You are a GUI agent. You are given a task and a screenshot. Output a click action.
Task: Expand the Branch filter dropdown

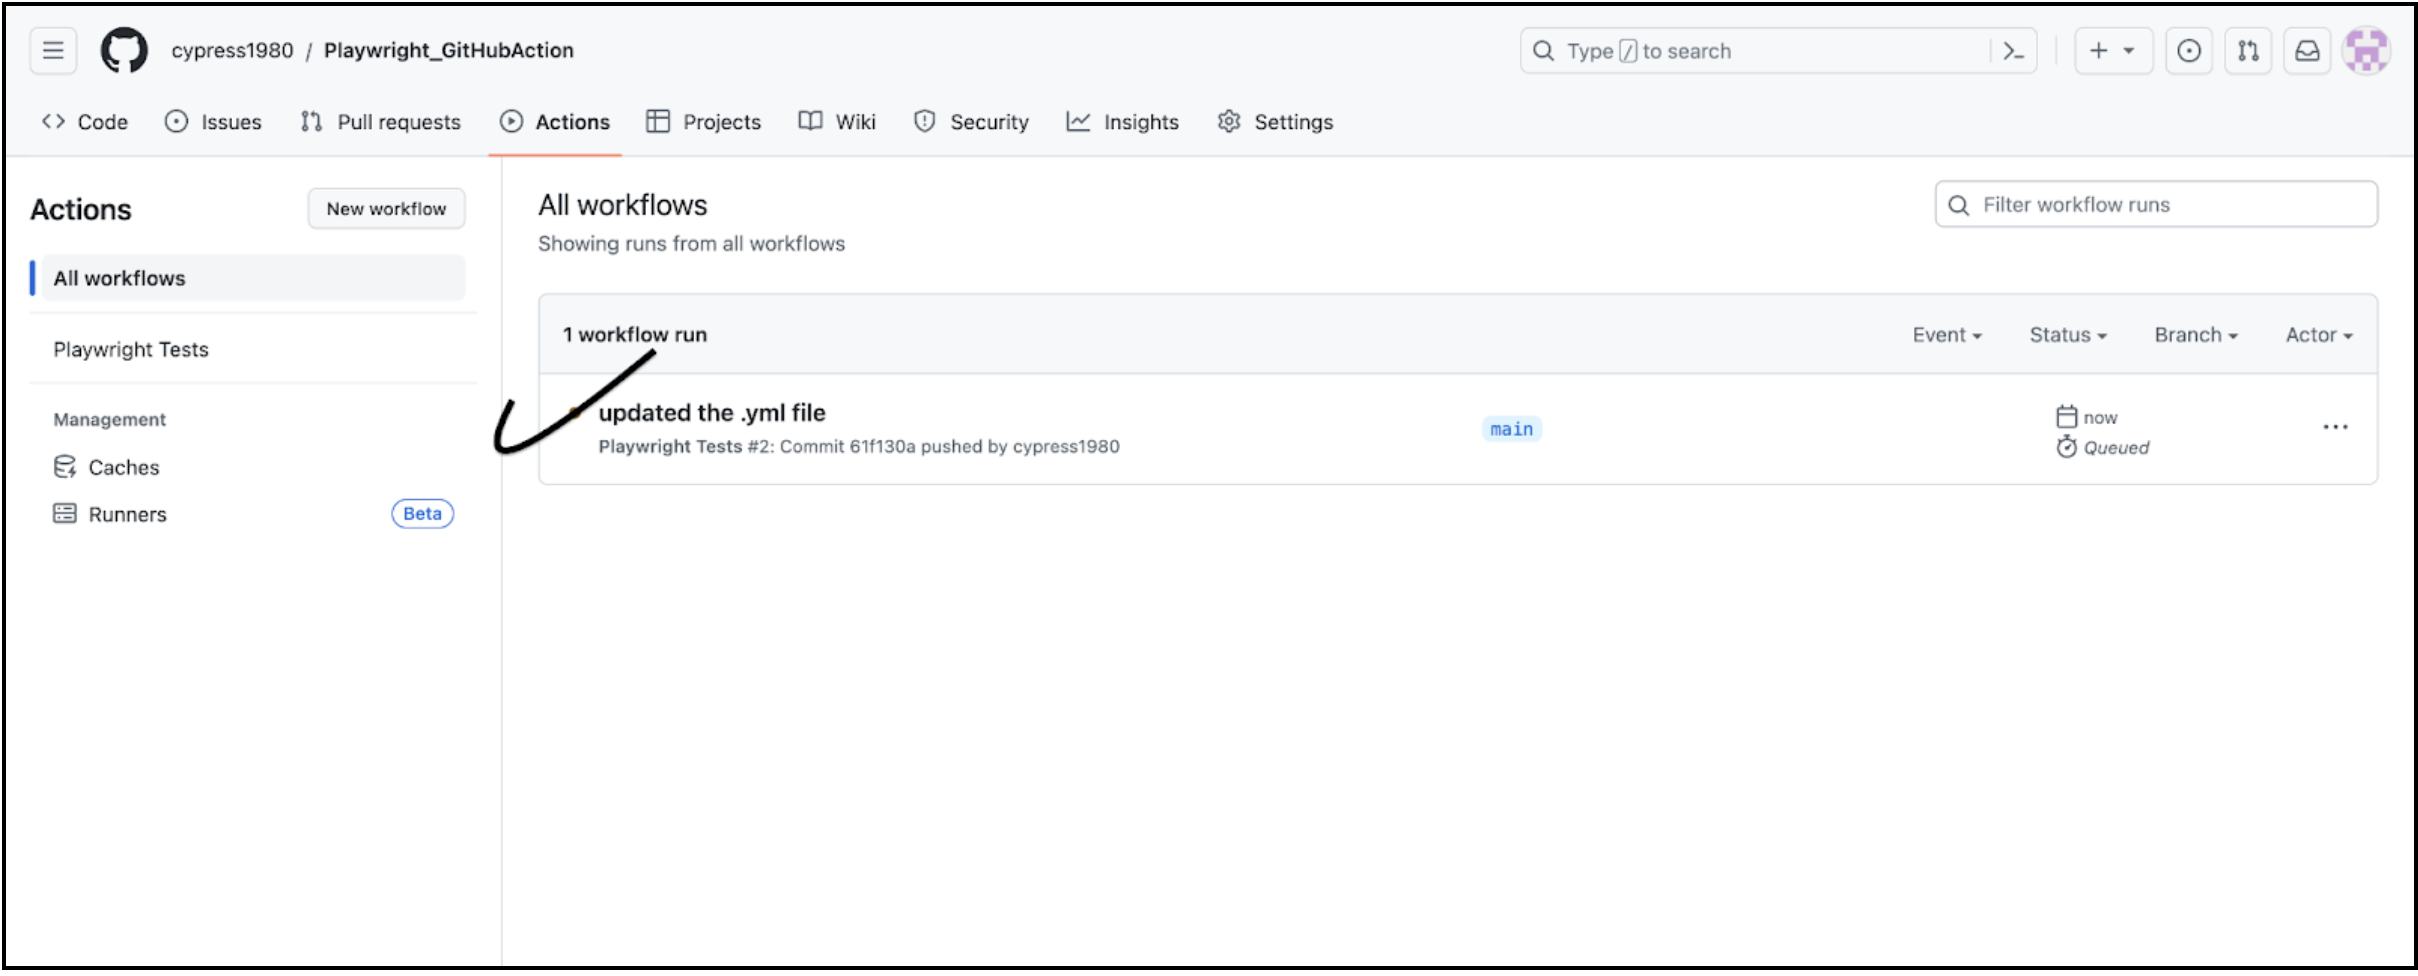(2195, 335)
